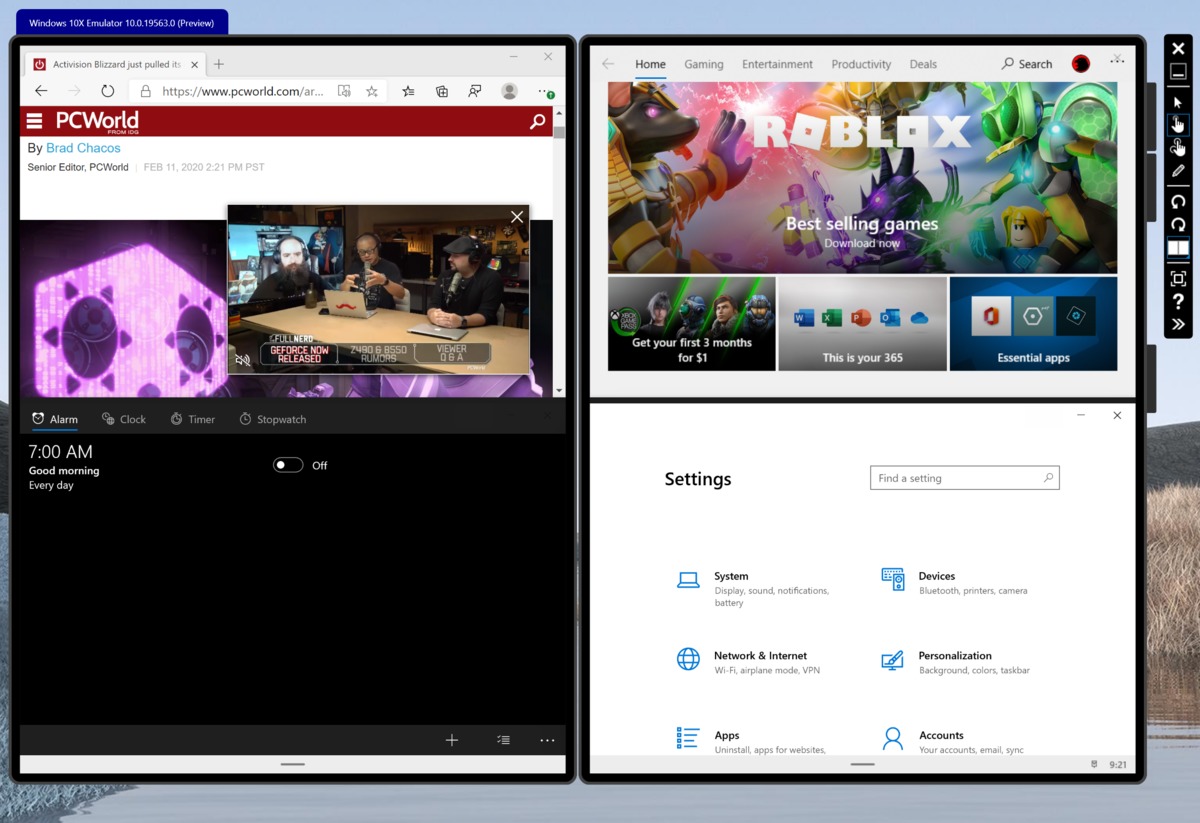Click the site lock icon in address bar
The height and width of the screenshot is (823, 1200).
coord(145,91)
